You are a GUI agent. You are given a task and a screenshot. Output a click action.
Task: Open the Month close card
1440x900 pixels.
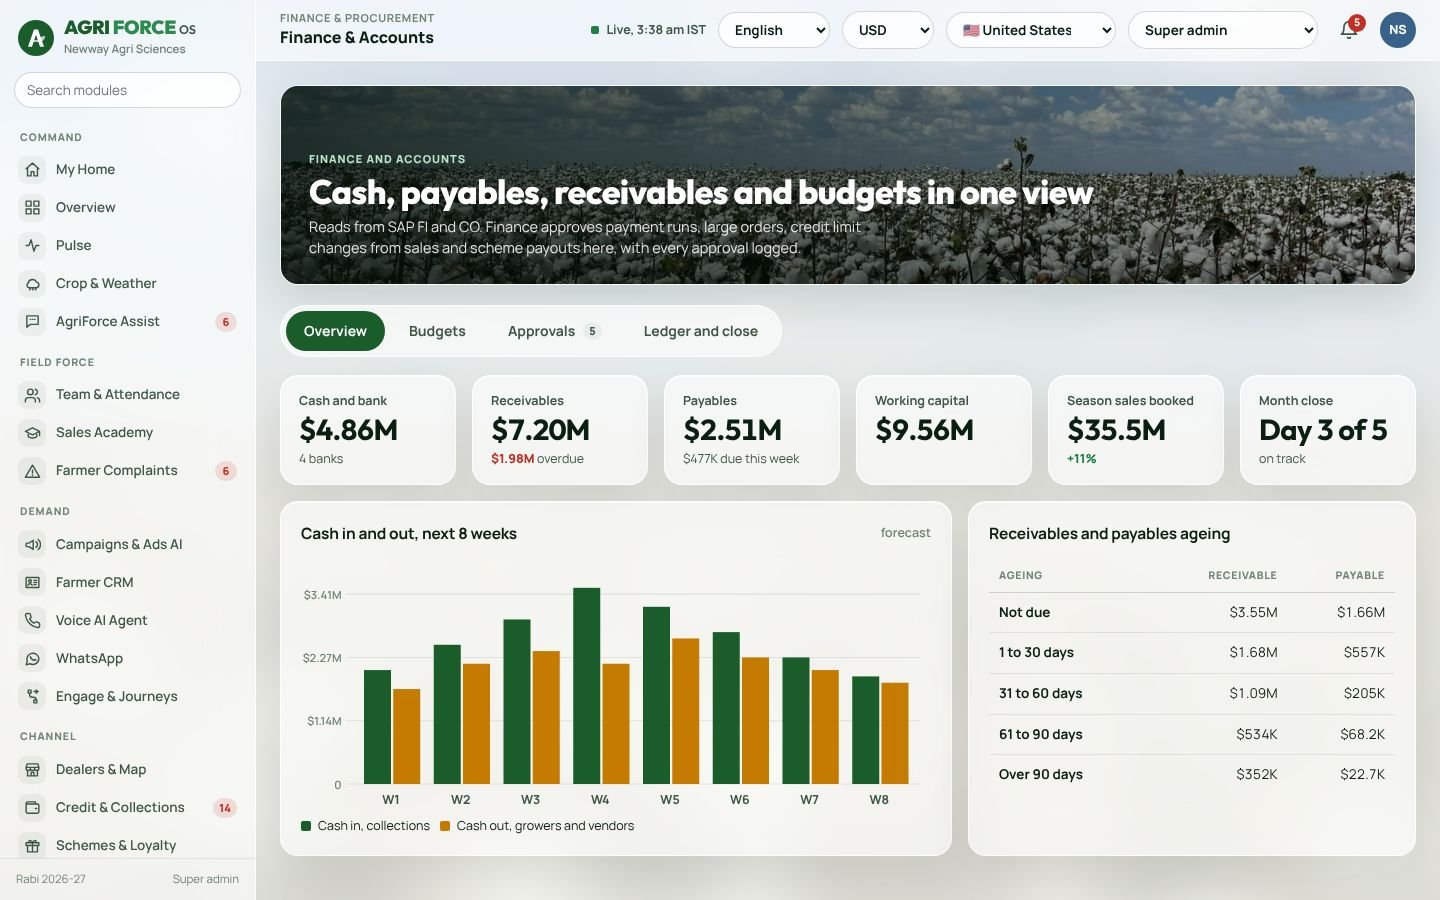click(x=1328, y=430)
